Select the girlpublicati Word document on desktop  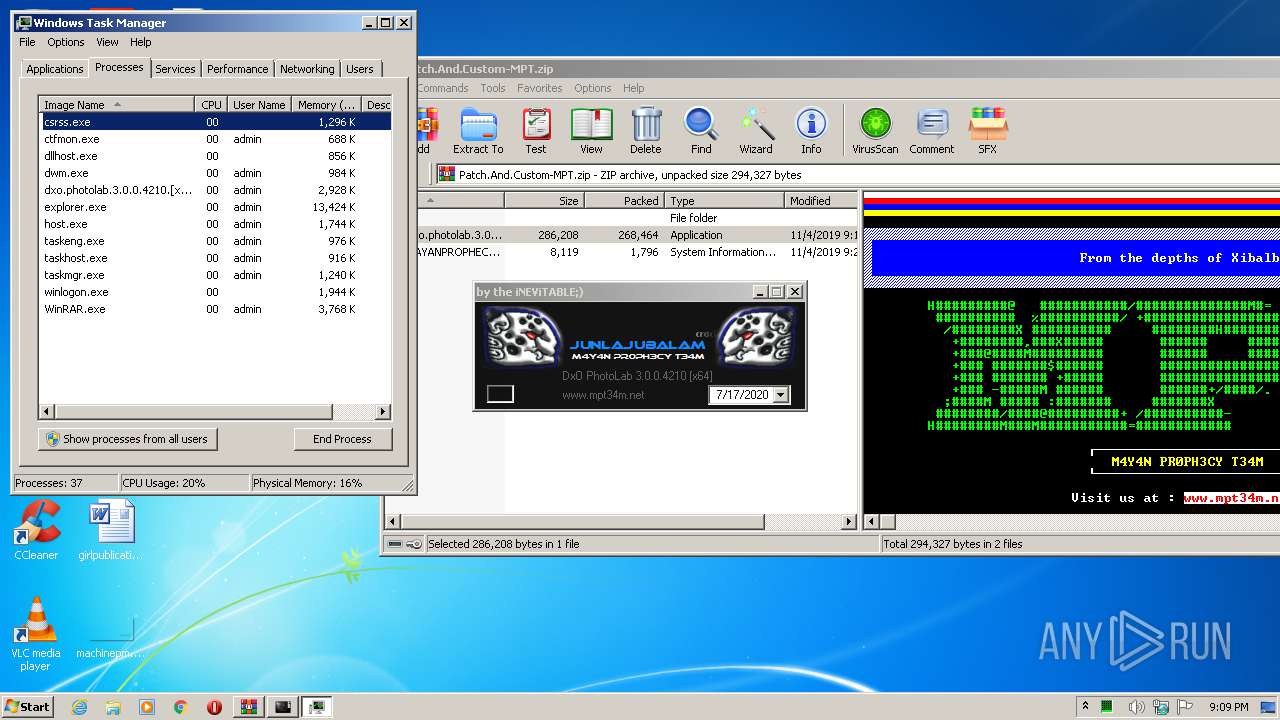110,530
